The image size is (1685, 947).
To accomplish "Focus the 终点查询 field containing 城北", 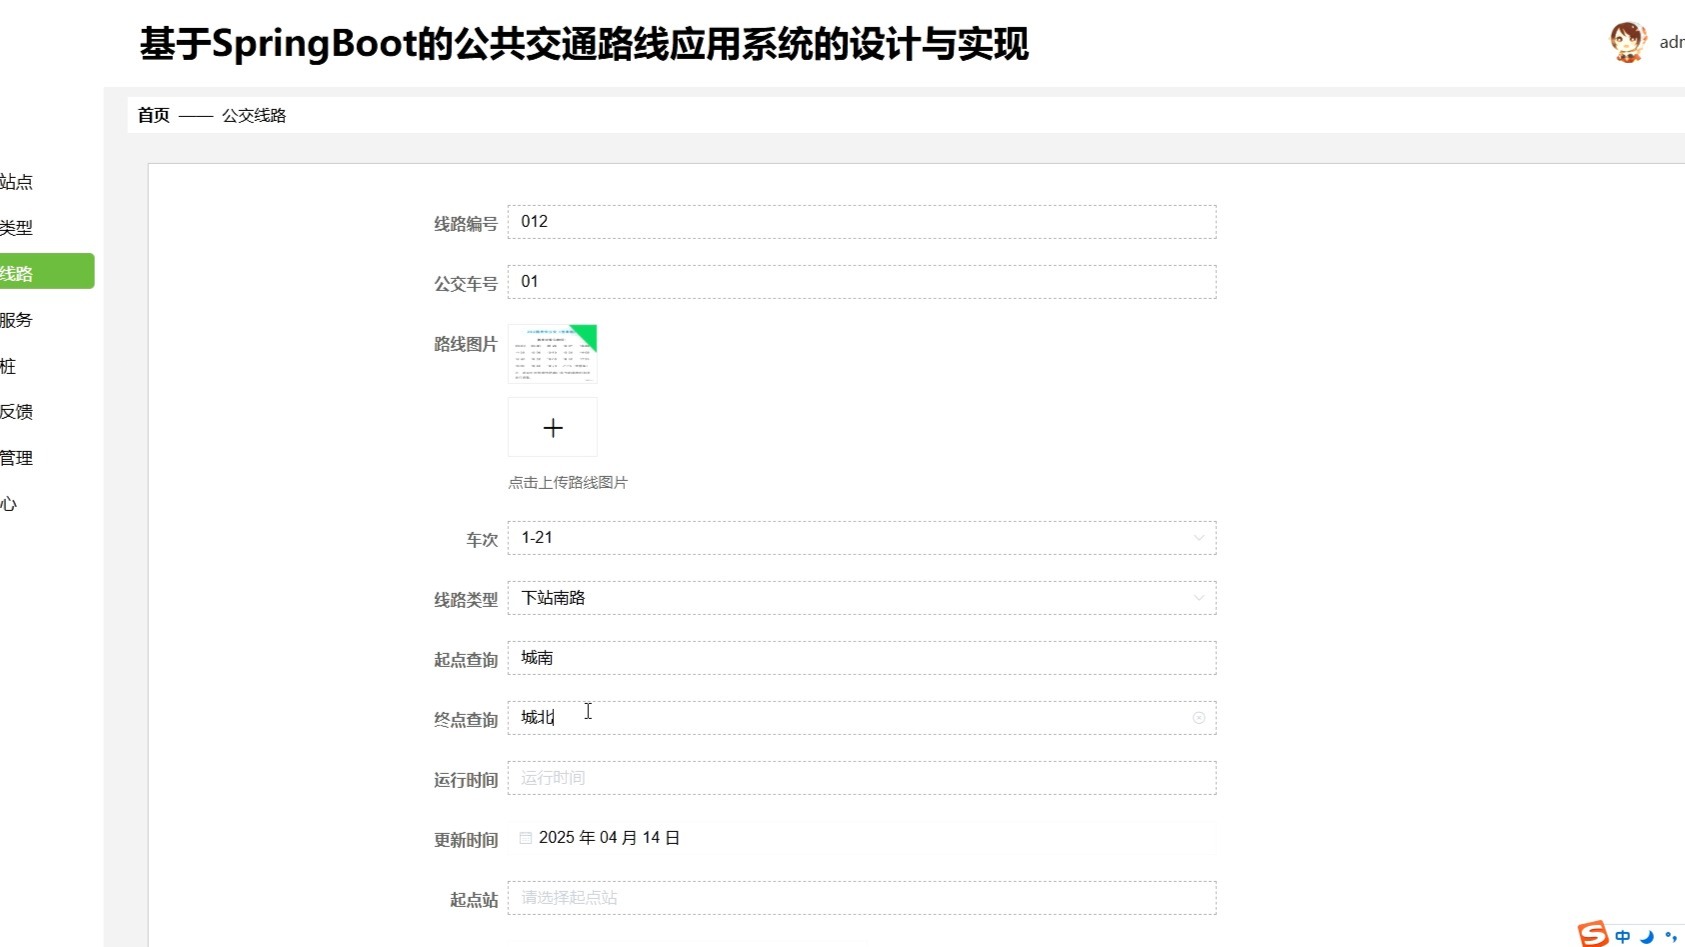I will [x=862, y=718].
